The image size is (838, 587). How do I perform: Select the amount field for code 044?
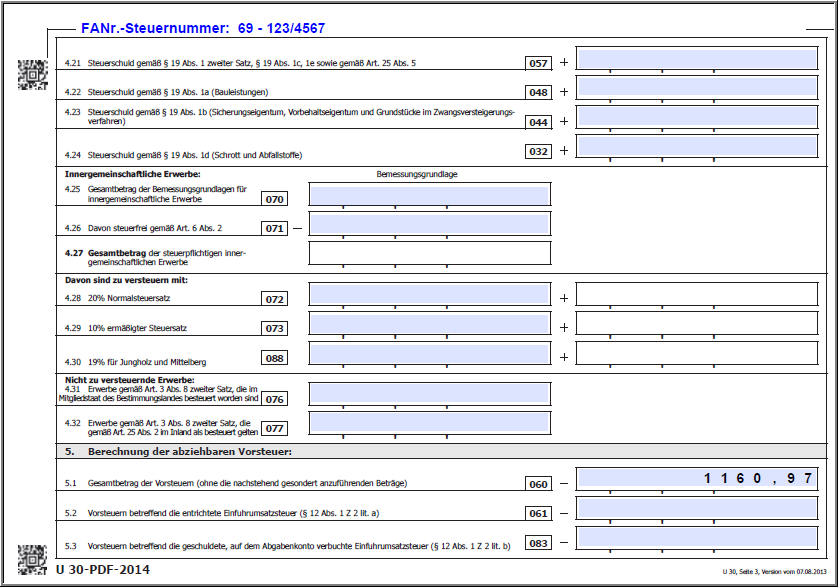(x=697, y=117)
